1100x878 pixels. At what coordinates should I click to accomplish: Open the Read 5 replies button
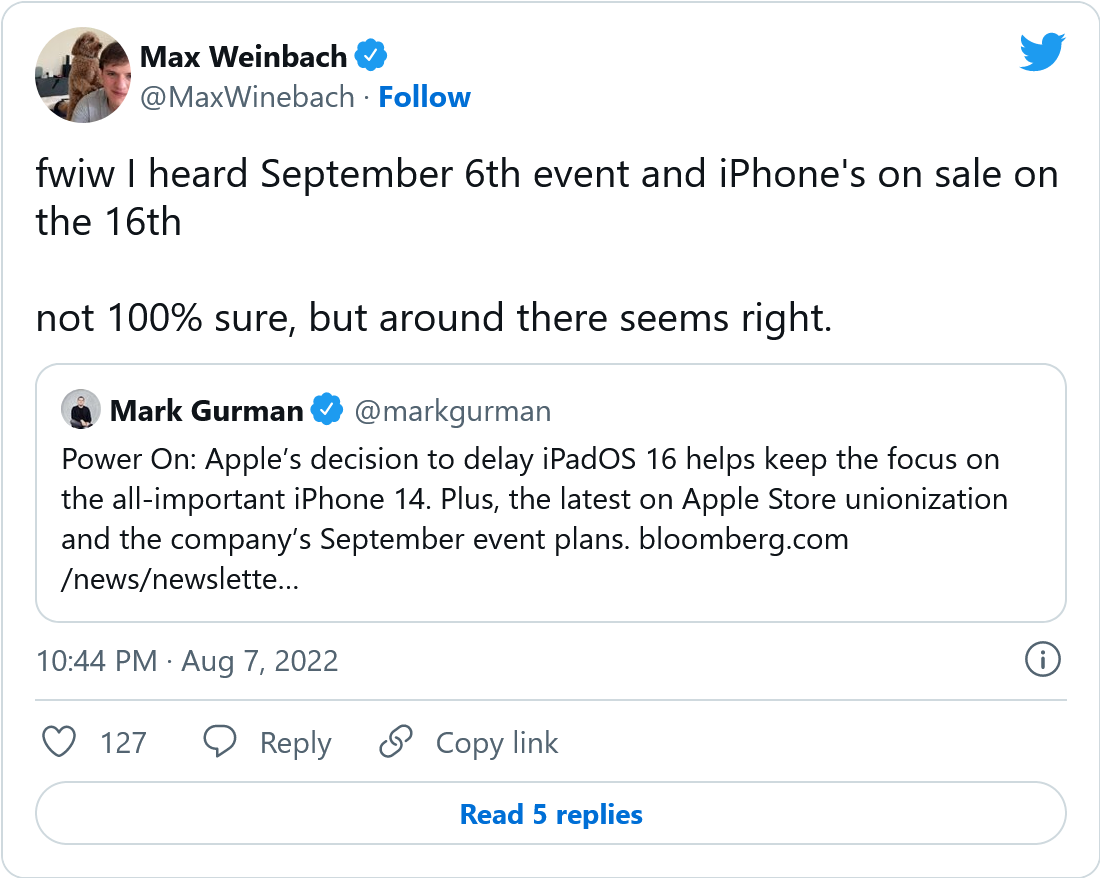point(551,814)
